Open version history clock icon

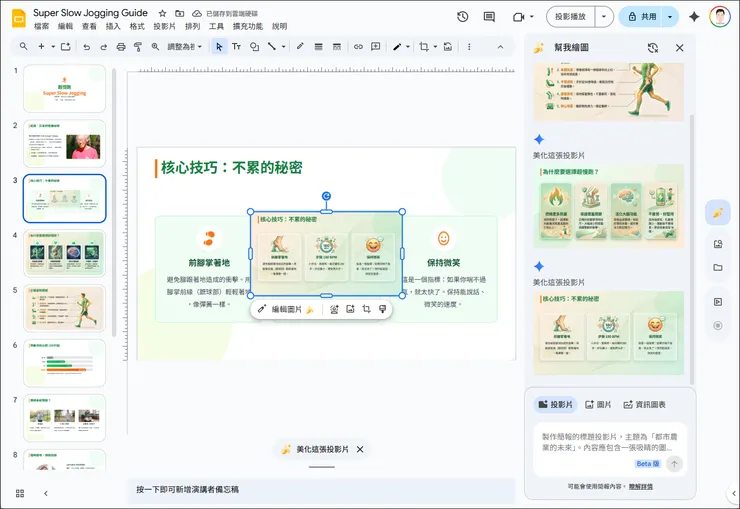coord(462,17)
